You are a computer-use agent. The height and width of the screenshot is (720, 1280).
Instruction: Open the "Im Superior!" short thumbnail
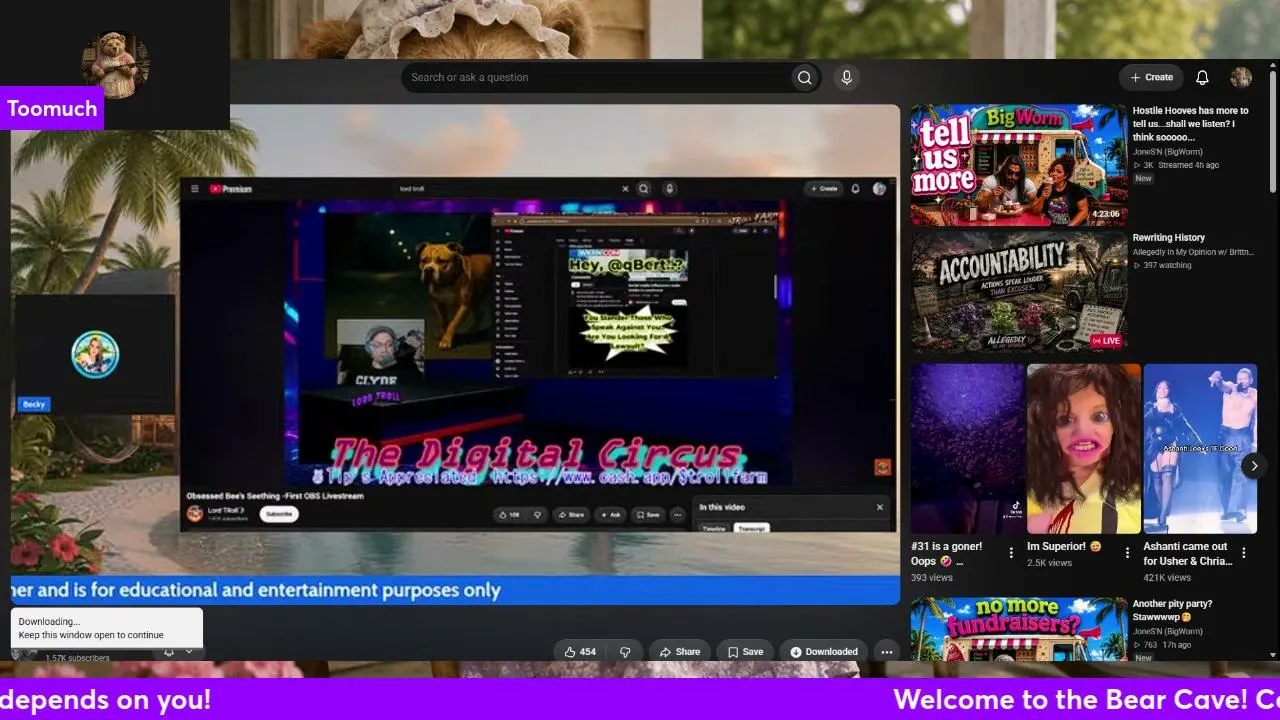point(1084,448)
